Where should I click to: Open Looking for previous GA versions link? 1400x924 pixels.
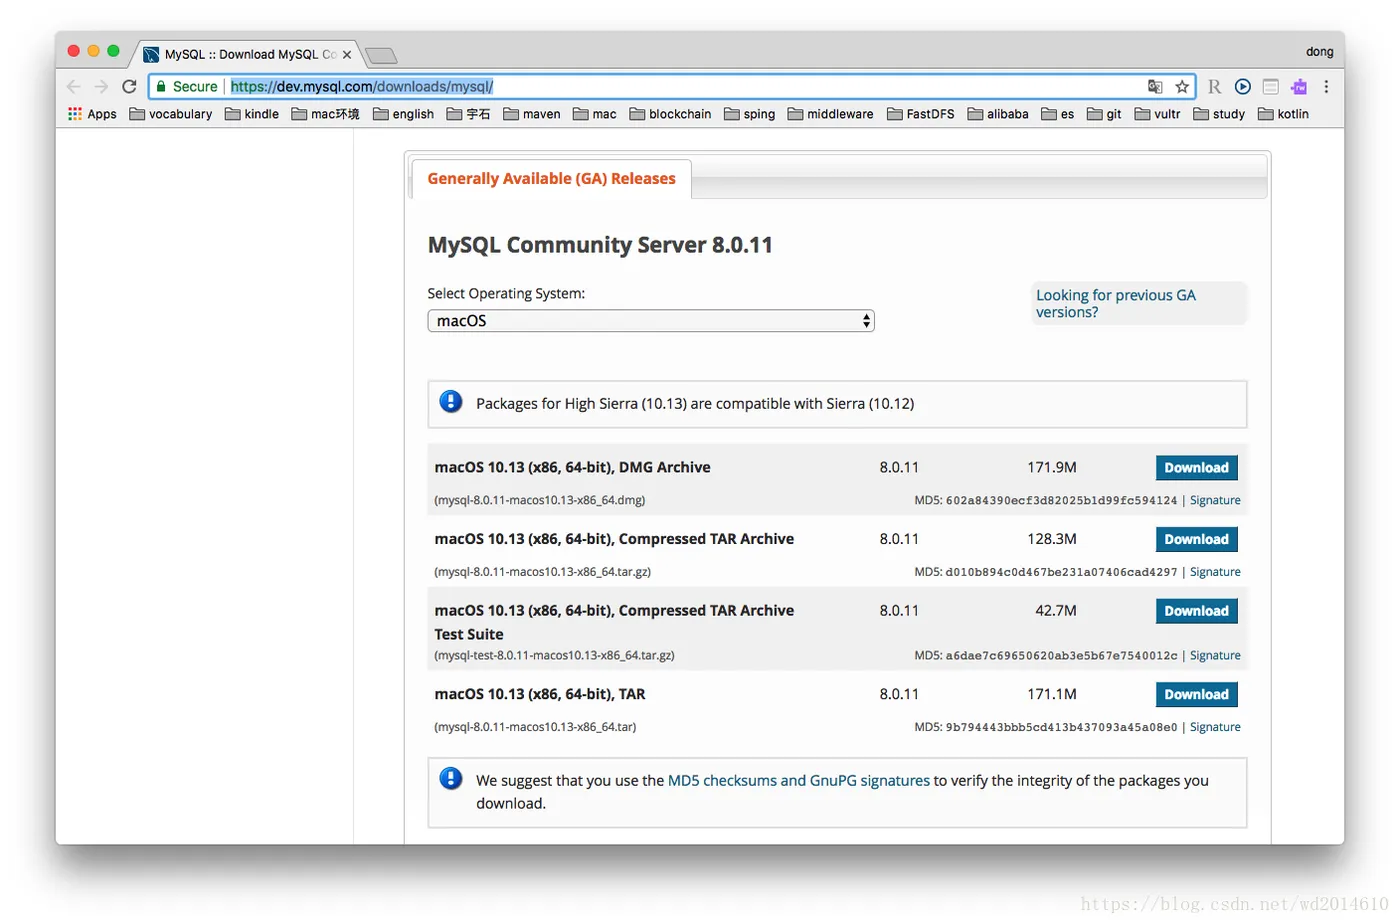(x=1116, y=304)
